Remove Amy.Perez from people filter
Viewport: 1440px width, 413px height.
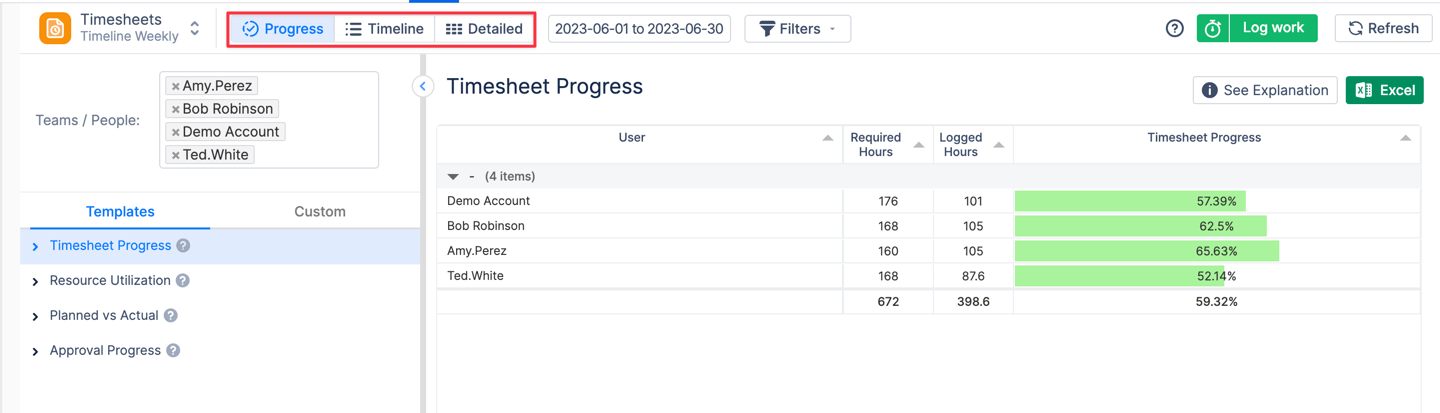175,87
